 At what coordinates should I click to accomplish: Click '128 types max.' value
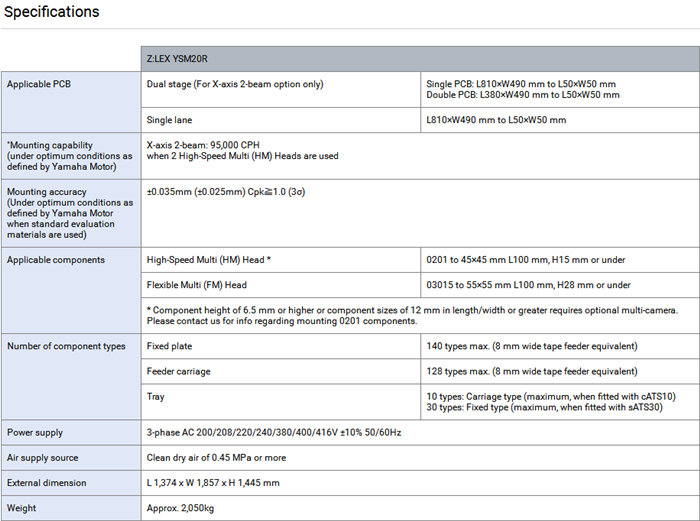click(x=532, y=371)
